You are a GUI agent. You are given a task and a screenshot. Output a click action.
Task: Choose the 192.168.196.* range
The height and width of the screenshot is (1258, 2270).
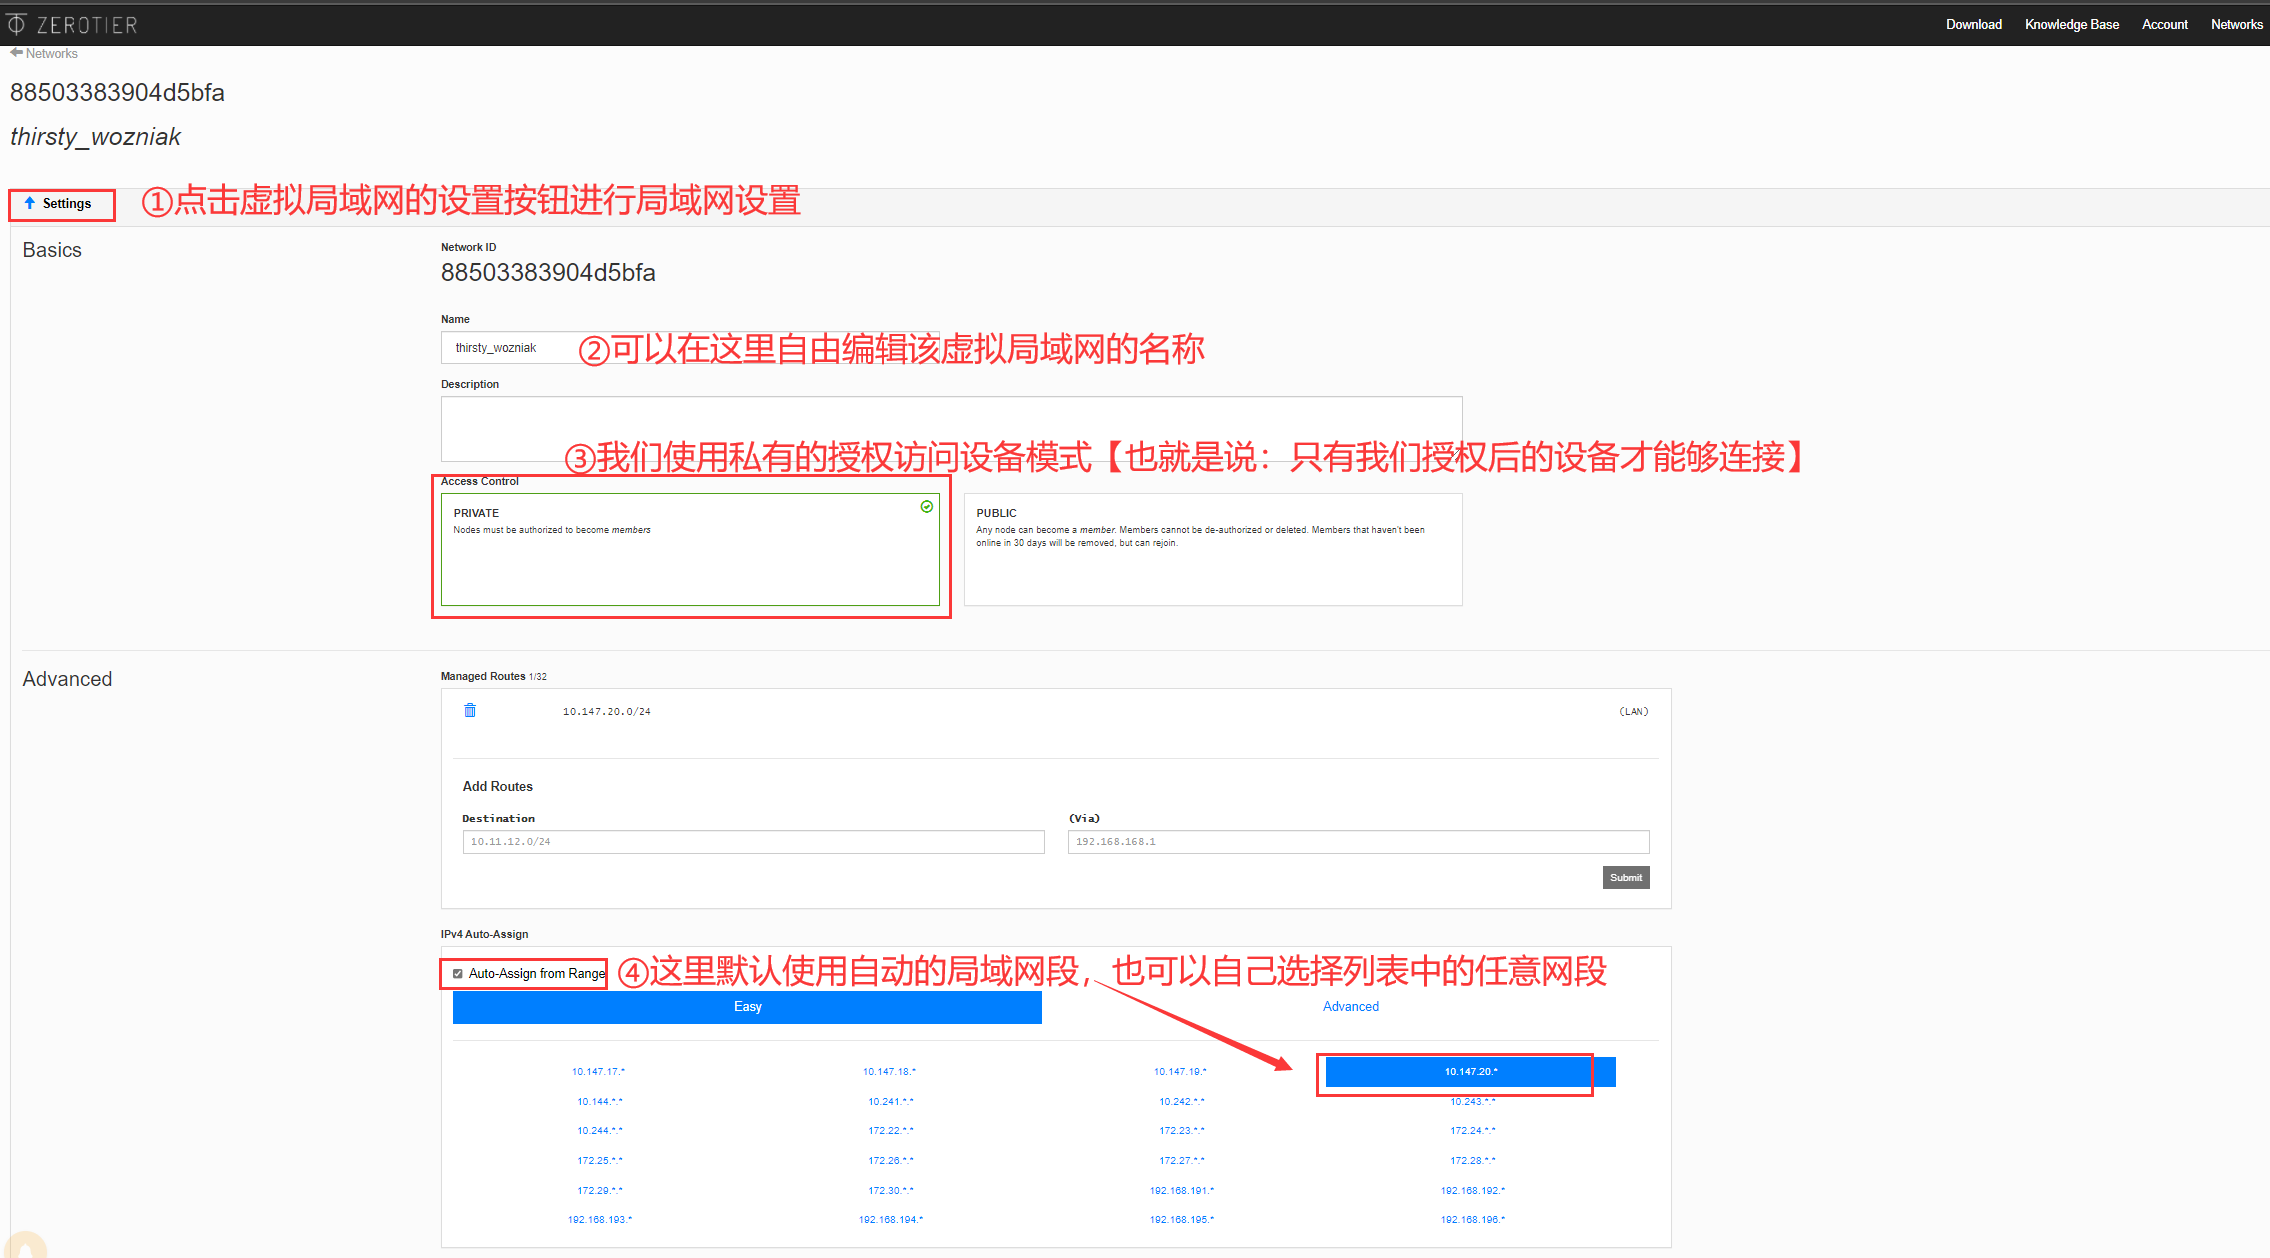pyautogui.click(x=1472, y=1220)
